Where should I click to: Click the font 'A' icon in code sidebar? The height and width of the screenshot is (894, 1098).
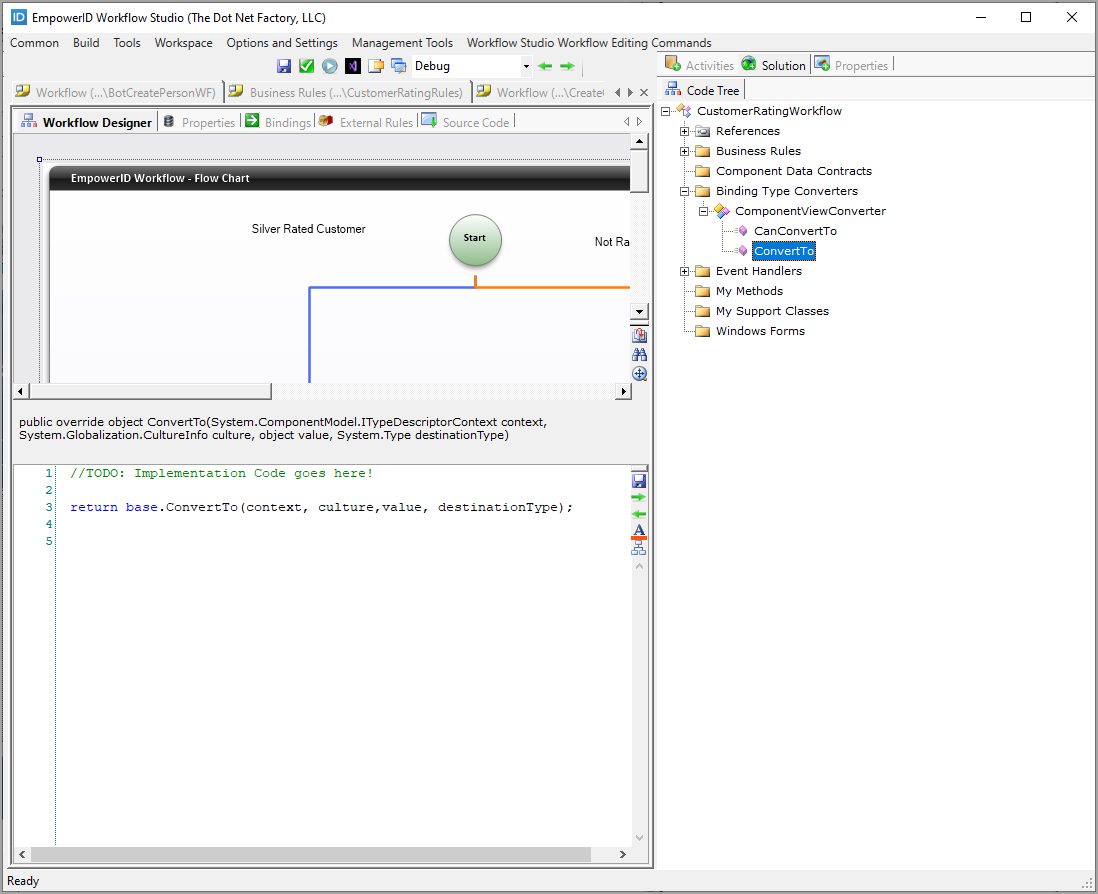(639, 531)
